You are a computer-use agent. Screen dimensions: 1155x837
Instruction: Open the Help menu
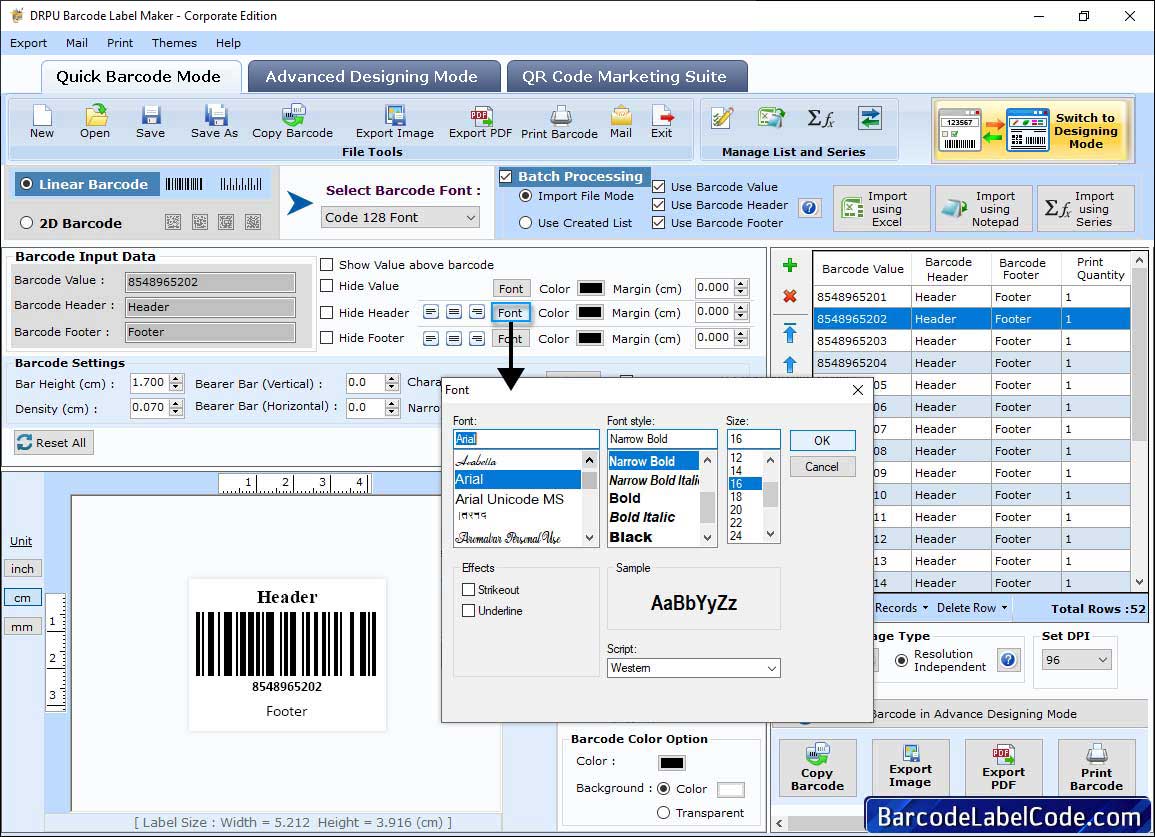point(228,43)
